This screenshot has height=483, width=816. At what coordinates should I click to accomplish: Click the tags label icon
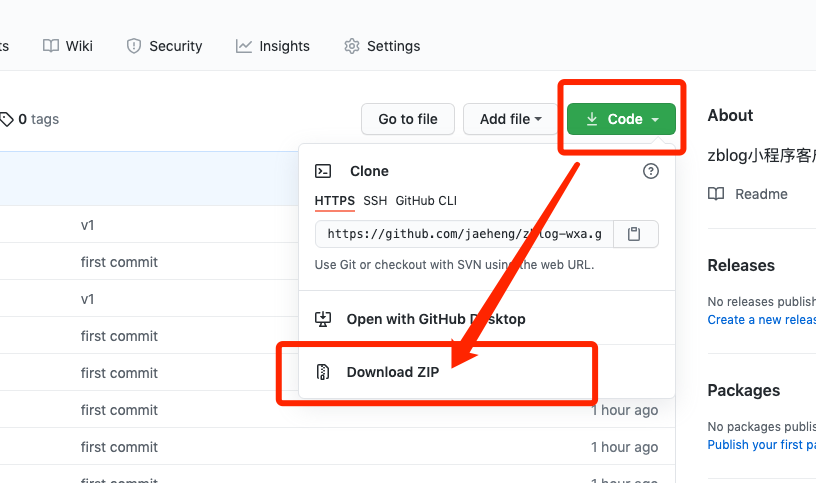(6, 119)
